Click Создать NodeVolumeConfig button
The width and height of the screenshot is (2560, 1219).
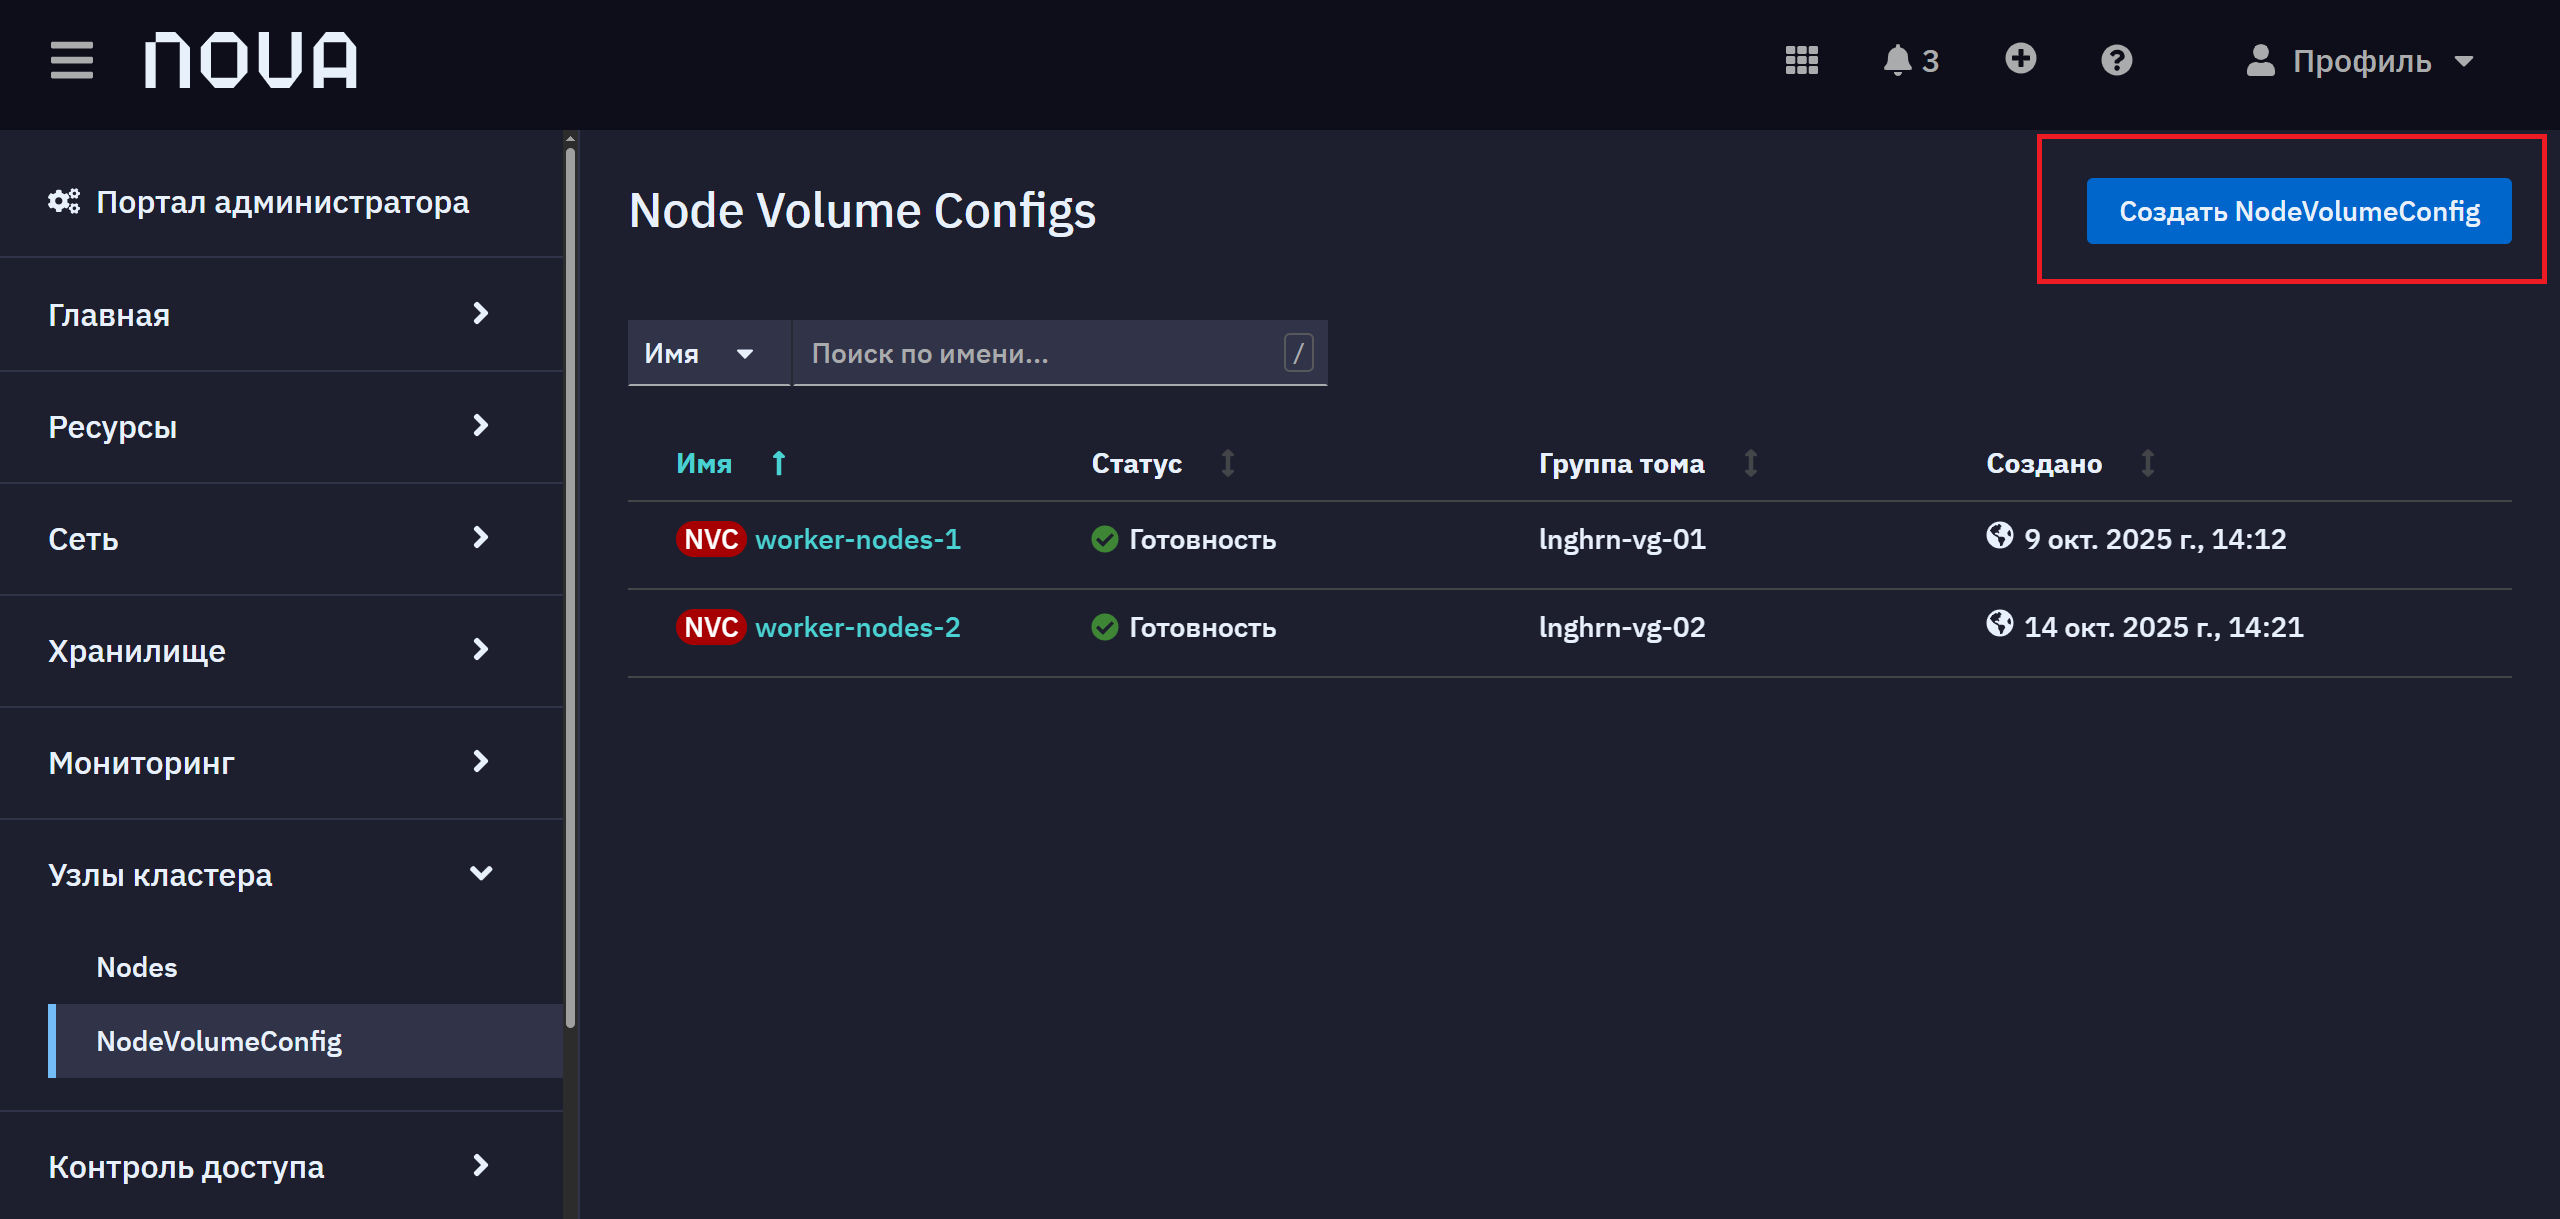pos(2299,211)
